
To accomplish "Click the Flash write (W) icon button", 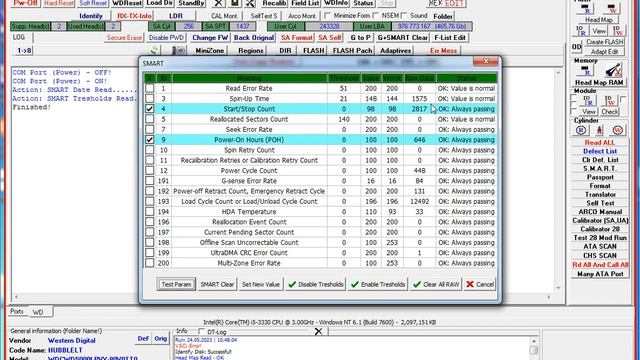I will (611, 8).
